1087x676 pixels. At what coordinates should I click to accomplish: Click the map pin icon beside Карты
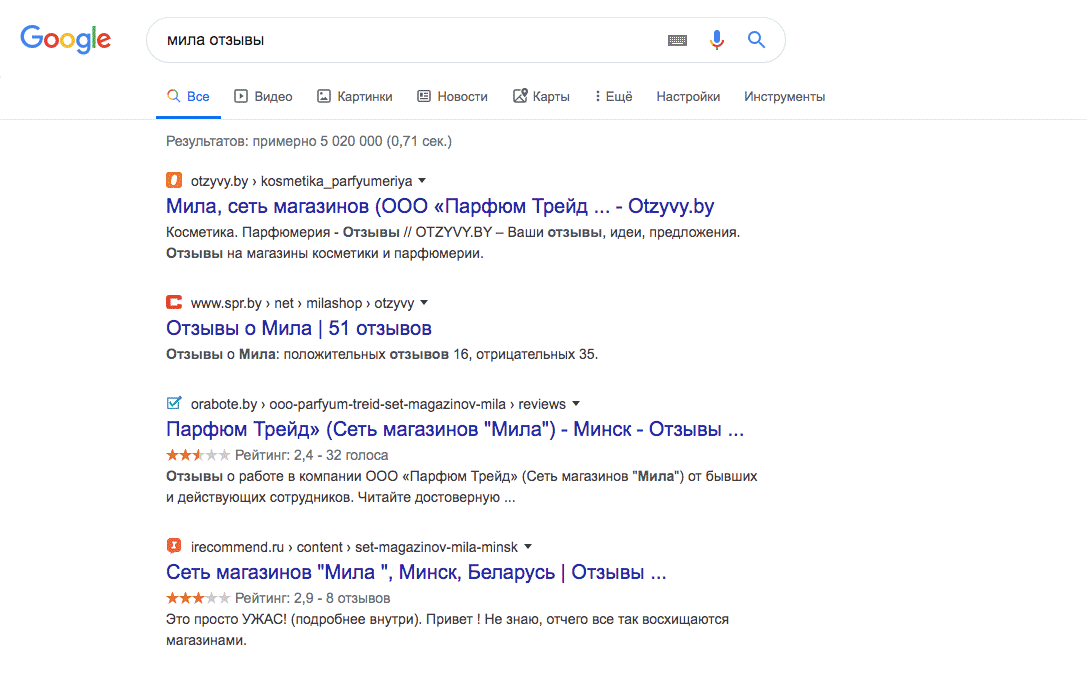click(x=520, y=96)
